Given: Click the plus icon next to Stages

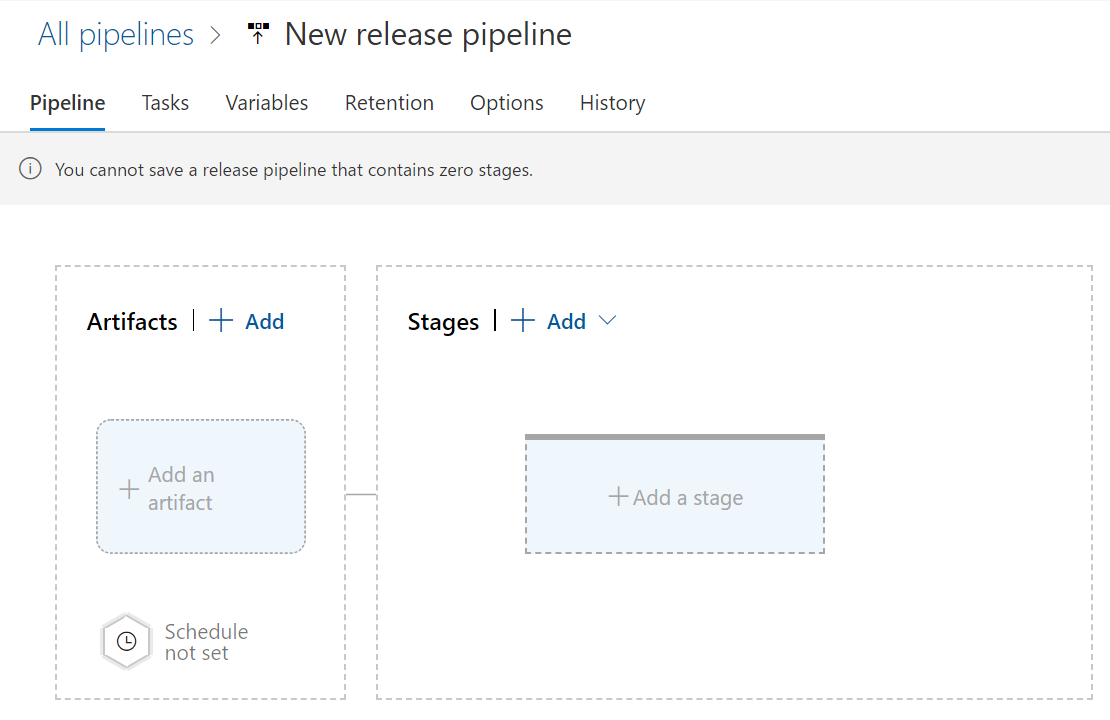Looking at the screenshot, I should (x=523, y=321).
